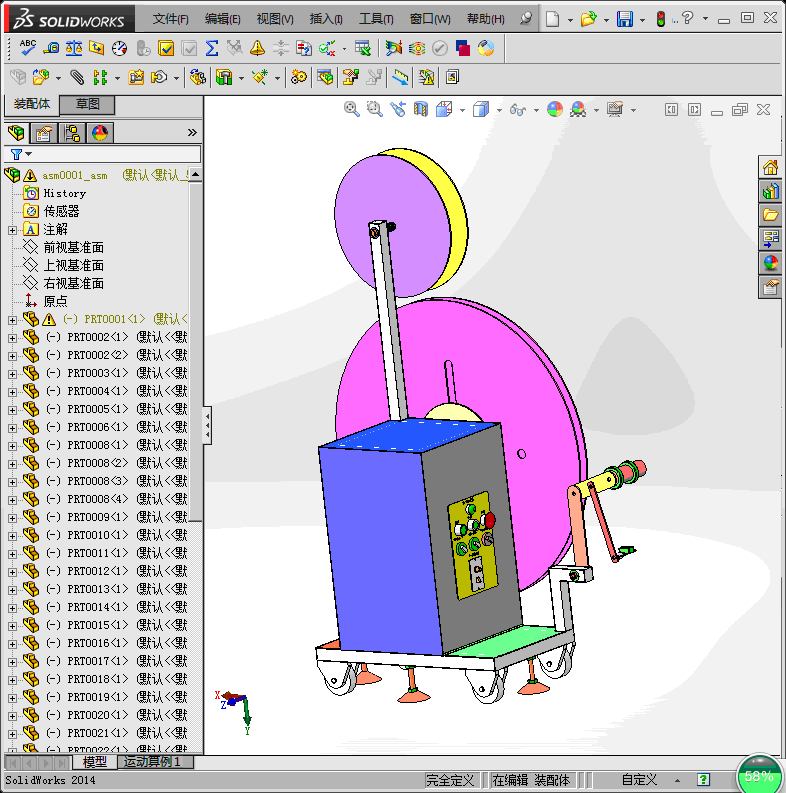Click the panel collapse handle
786x793 pixels.
click(207, 425)
